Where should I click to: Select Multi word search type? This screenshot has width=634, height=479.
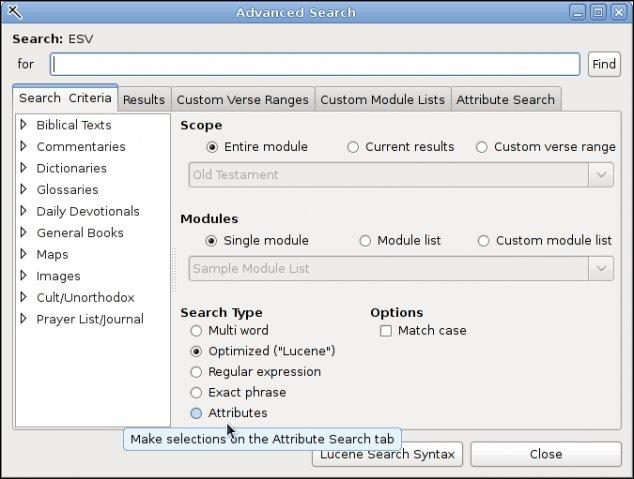pyautogui.click(x=196, y=331)
